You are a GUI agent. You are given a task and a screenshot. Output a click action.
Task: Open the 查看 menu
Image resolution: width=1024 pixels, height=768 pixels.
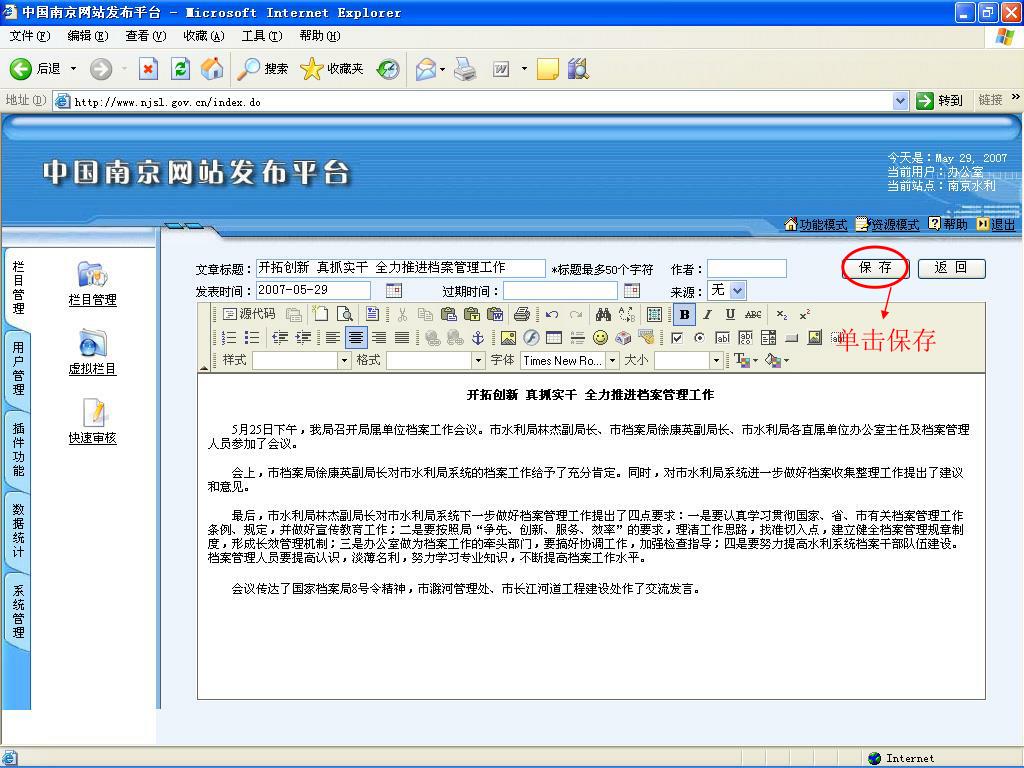146,36
